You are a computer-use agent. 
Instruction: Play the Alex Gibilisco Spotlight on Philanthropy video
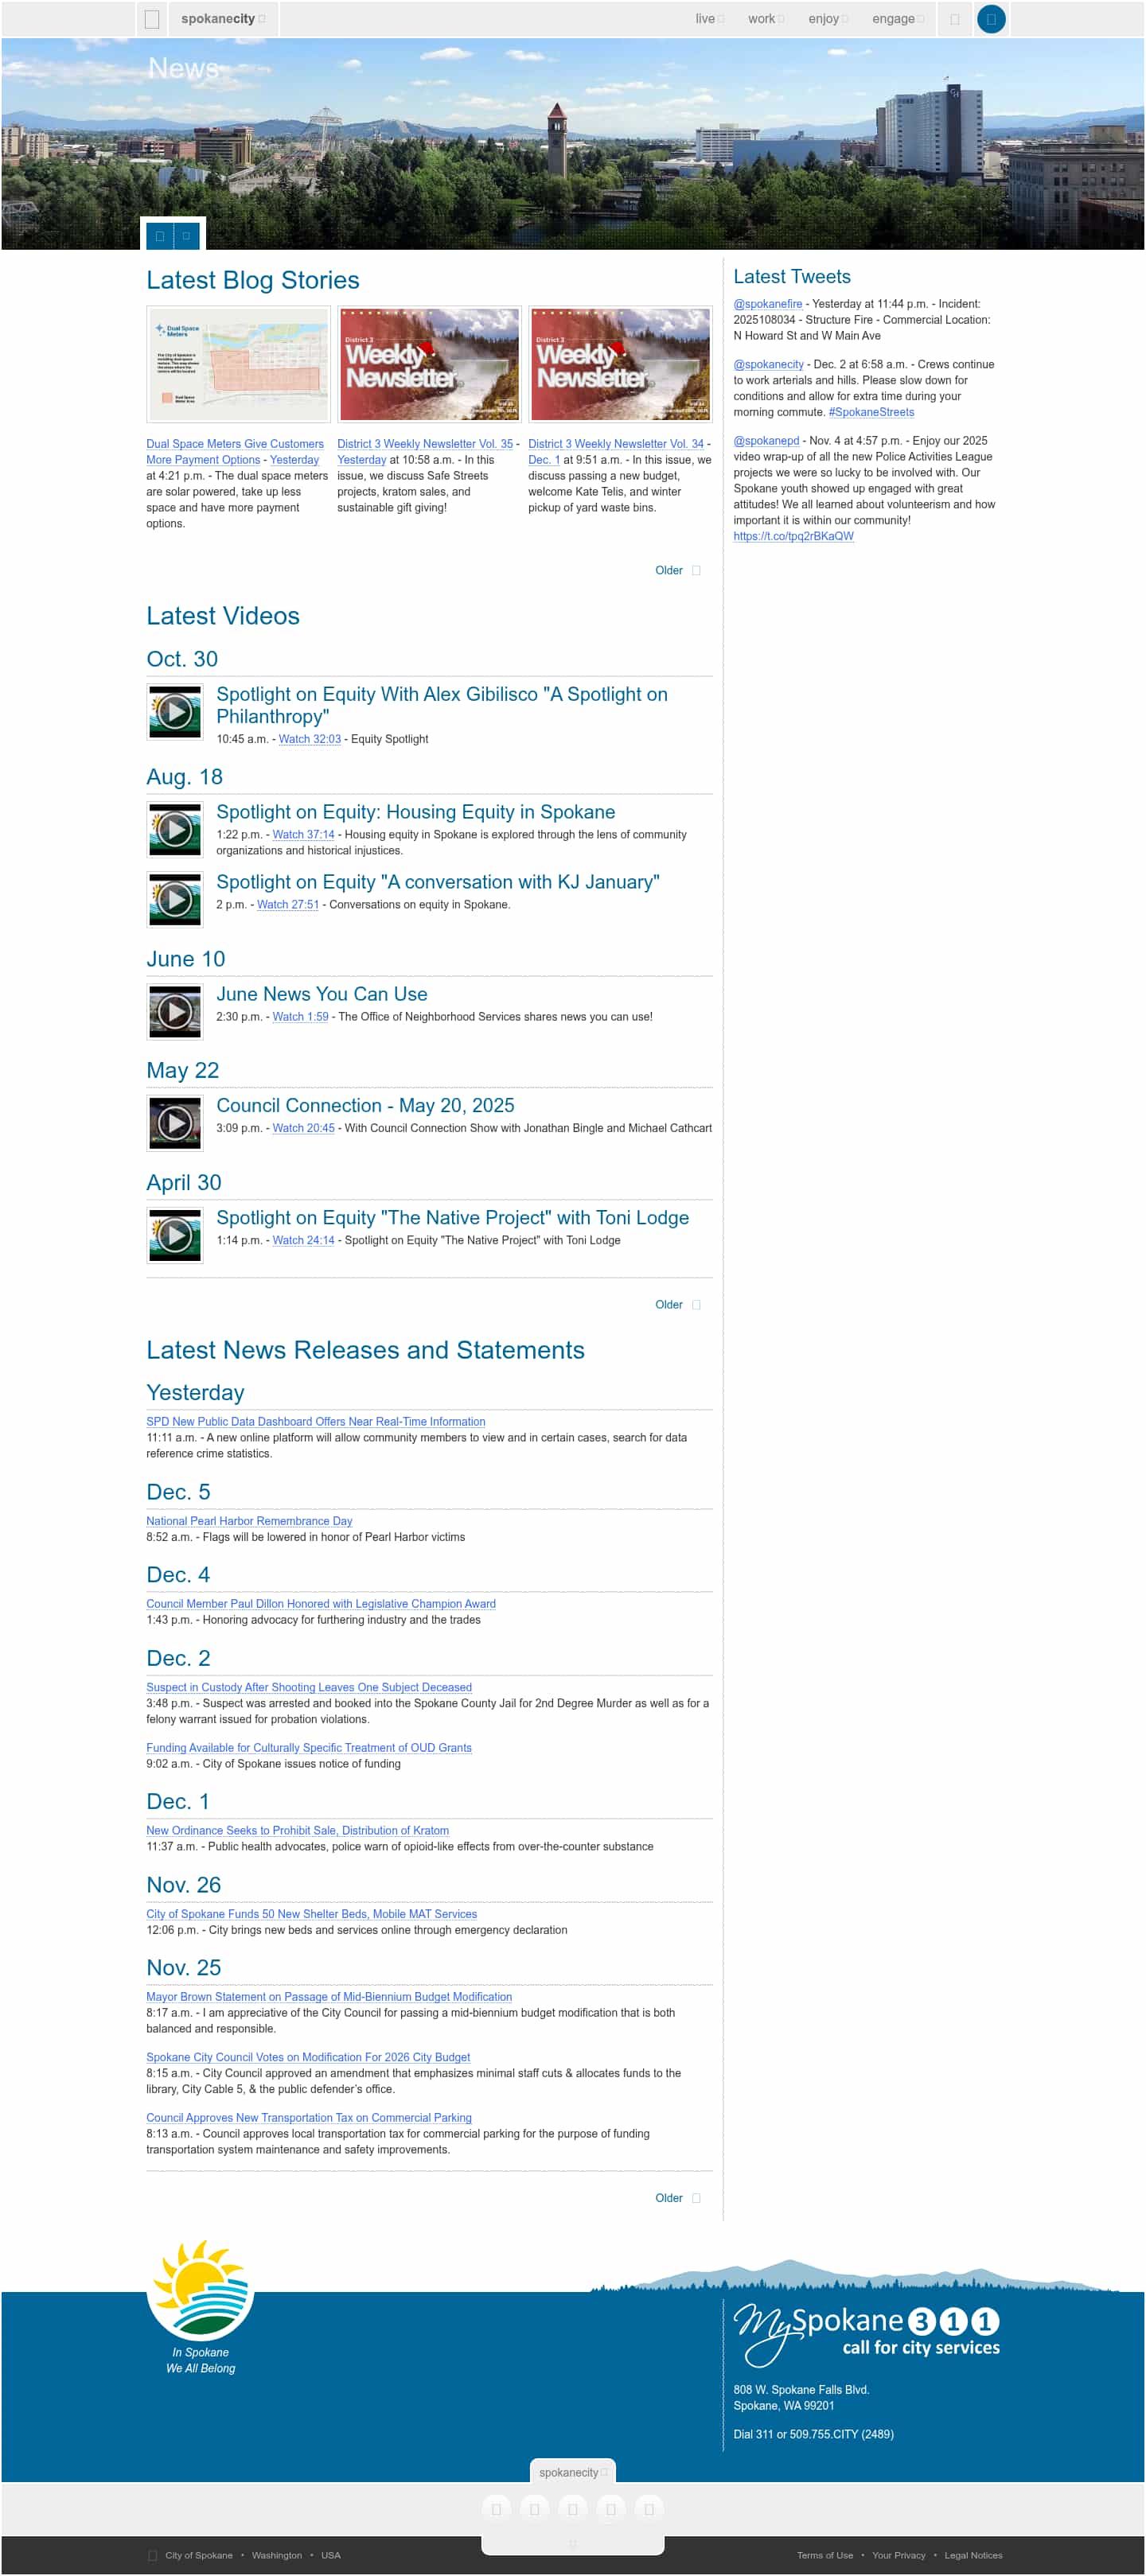175,712
